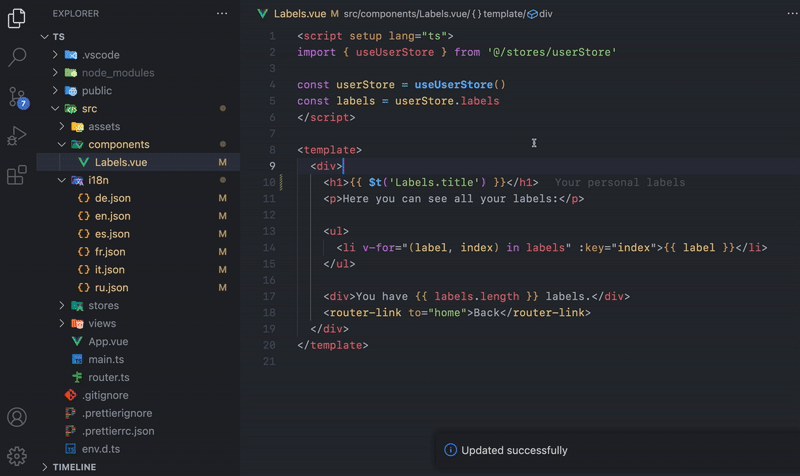Open the Manage gear icon
Viewport: 800px width, 476px height.
coord(17,456)
